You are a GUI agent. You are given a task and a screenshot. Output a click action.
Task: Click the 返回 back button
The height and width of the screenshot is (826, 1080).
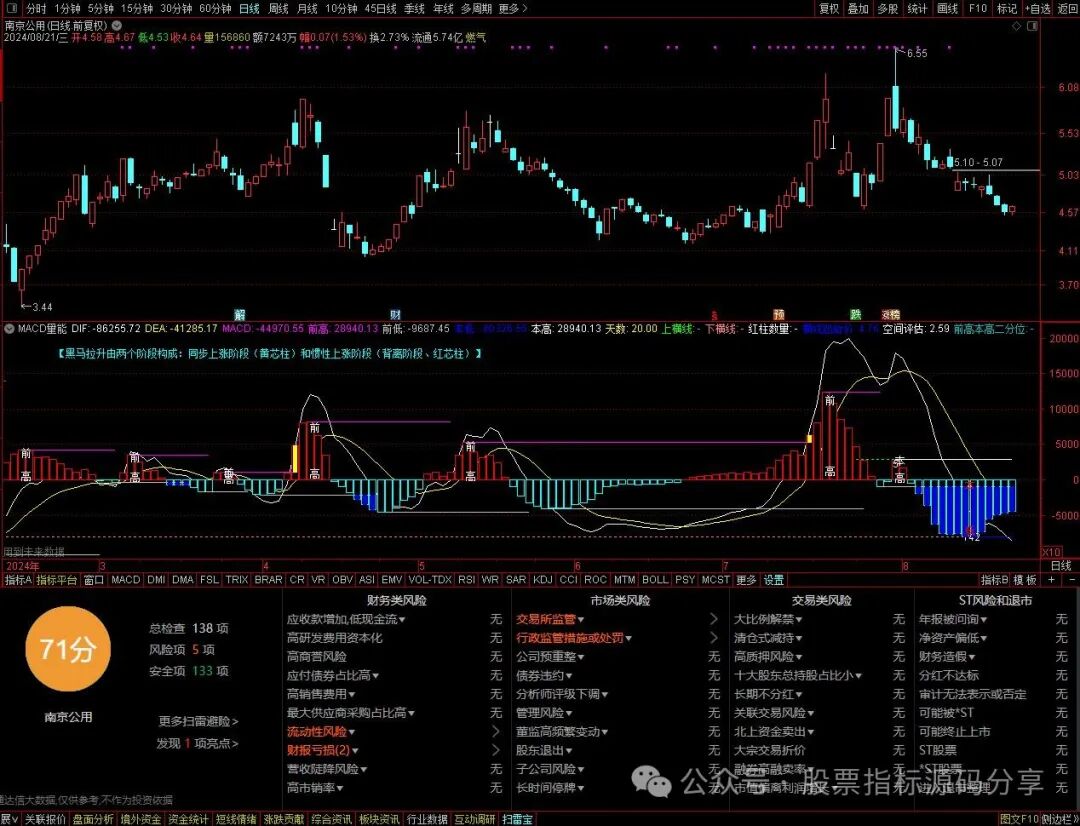1068,8
